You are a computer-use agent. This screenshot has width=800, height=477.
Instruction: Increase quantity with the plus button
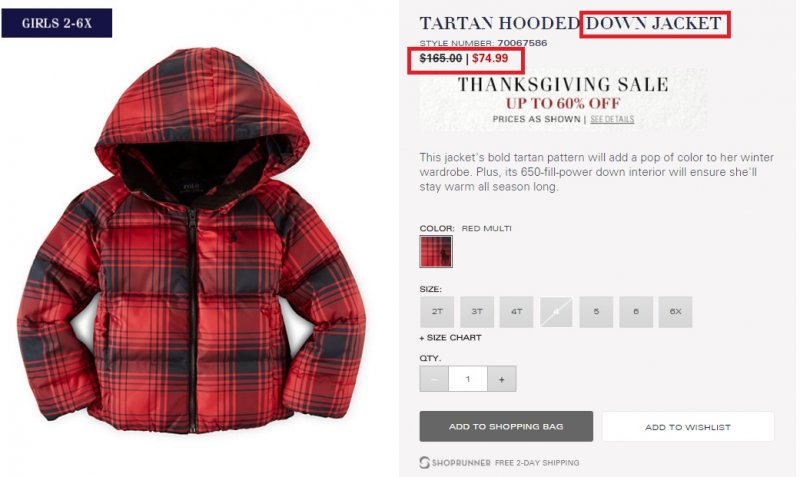click(502, 379)
